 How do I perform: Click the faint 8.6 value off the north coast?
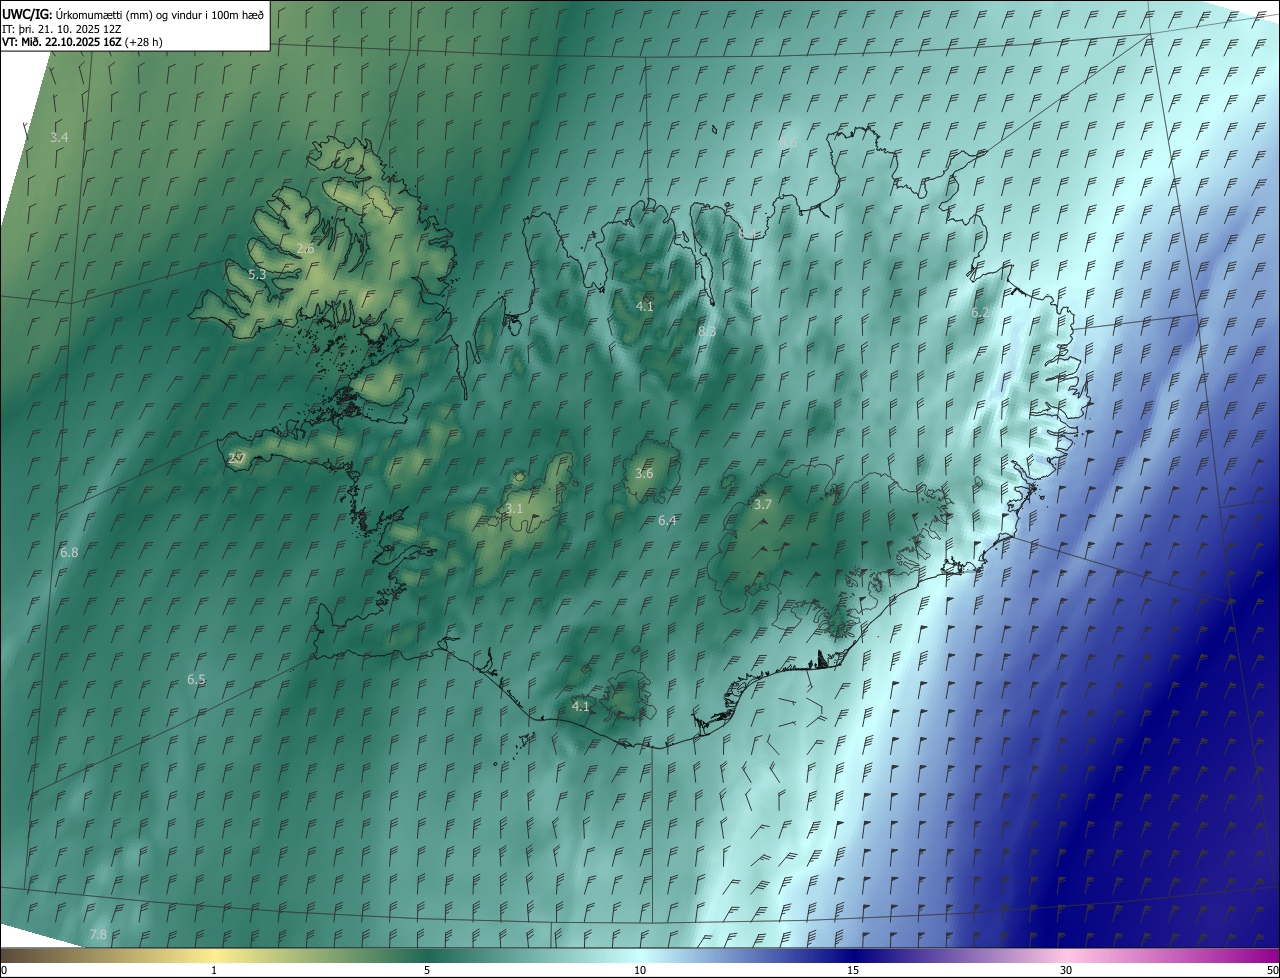click(x=787, y=141)
